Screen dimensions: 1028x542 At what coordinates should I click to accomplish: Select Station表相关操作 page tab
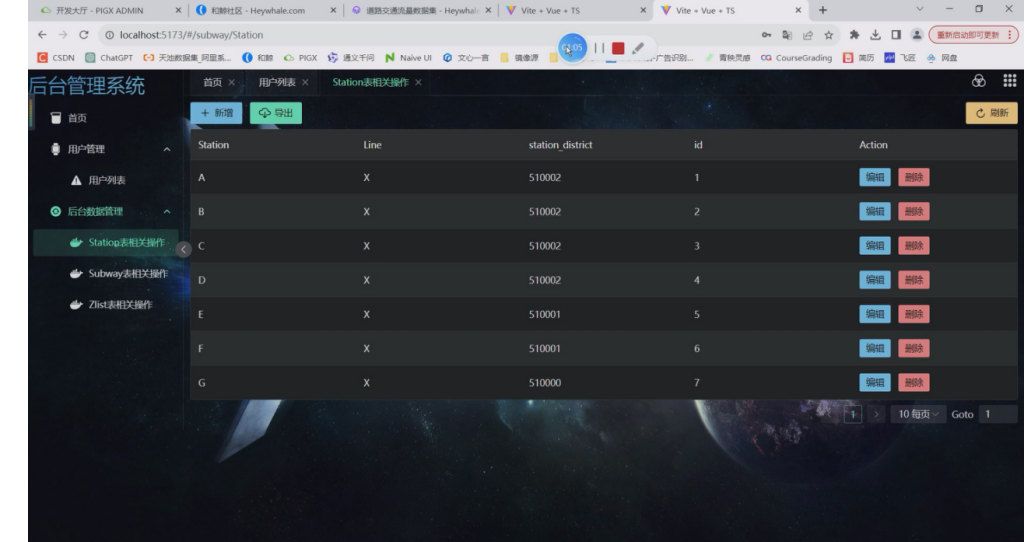pos(370,82)
